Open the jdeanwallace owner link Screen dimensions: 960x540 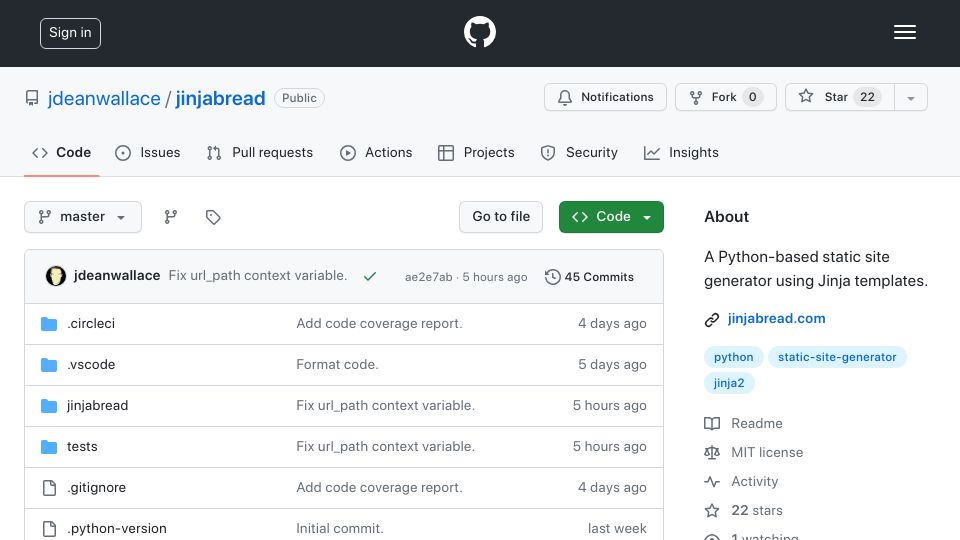pyautogui.click(x=104, y=99)
